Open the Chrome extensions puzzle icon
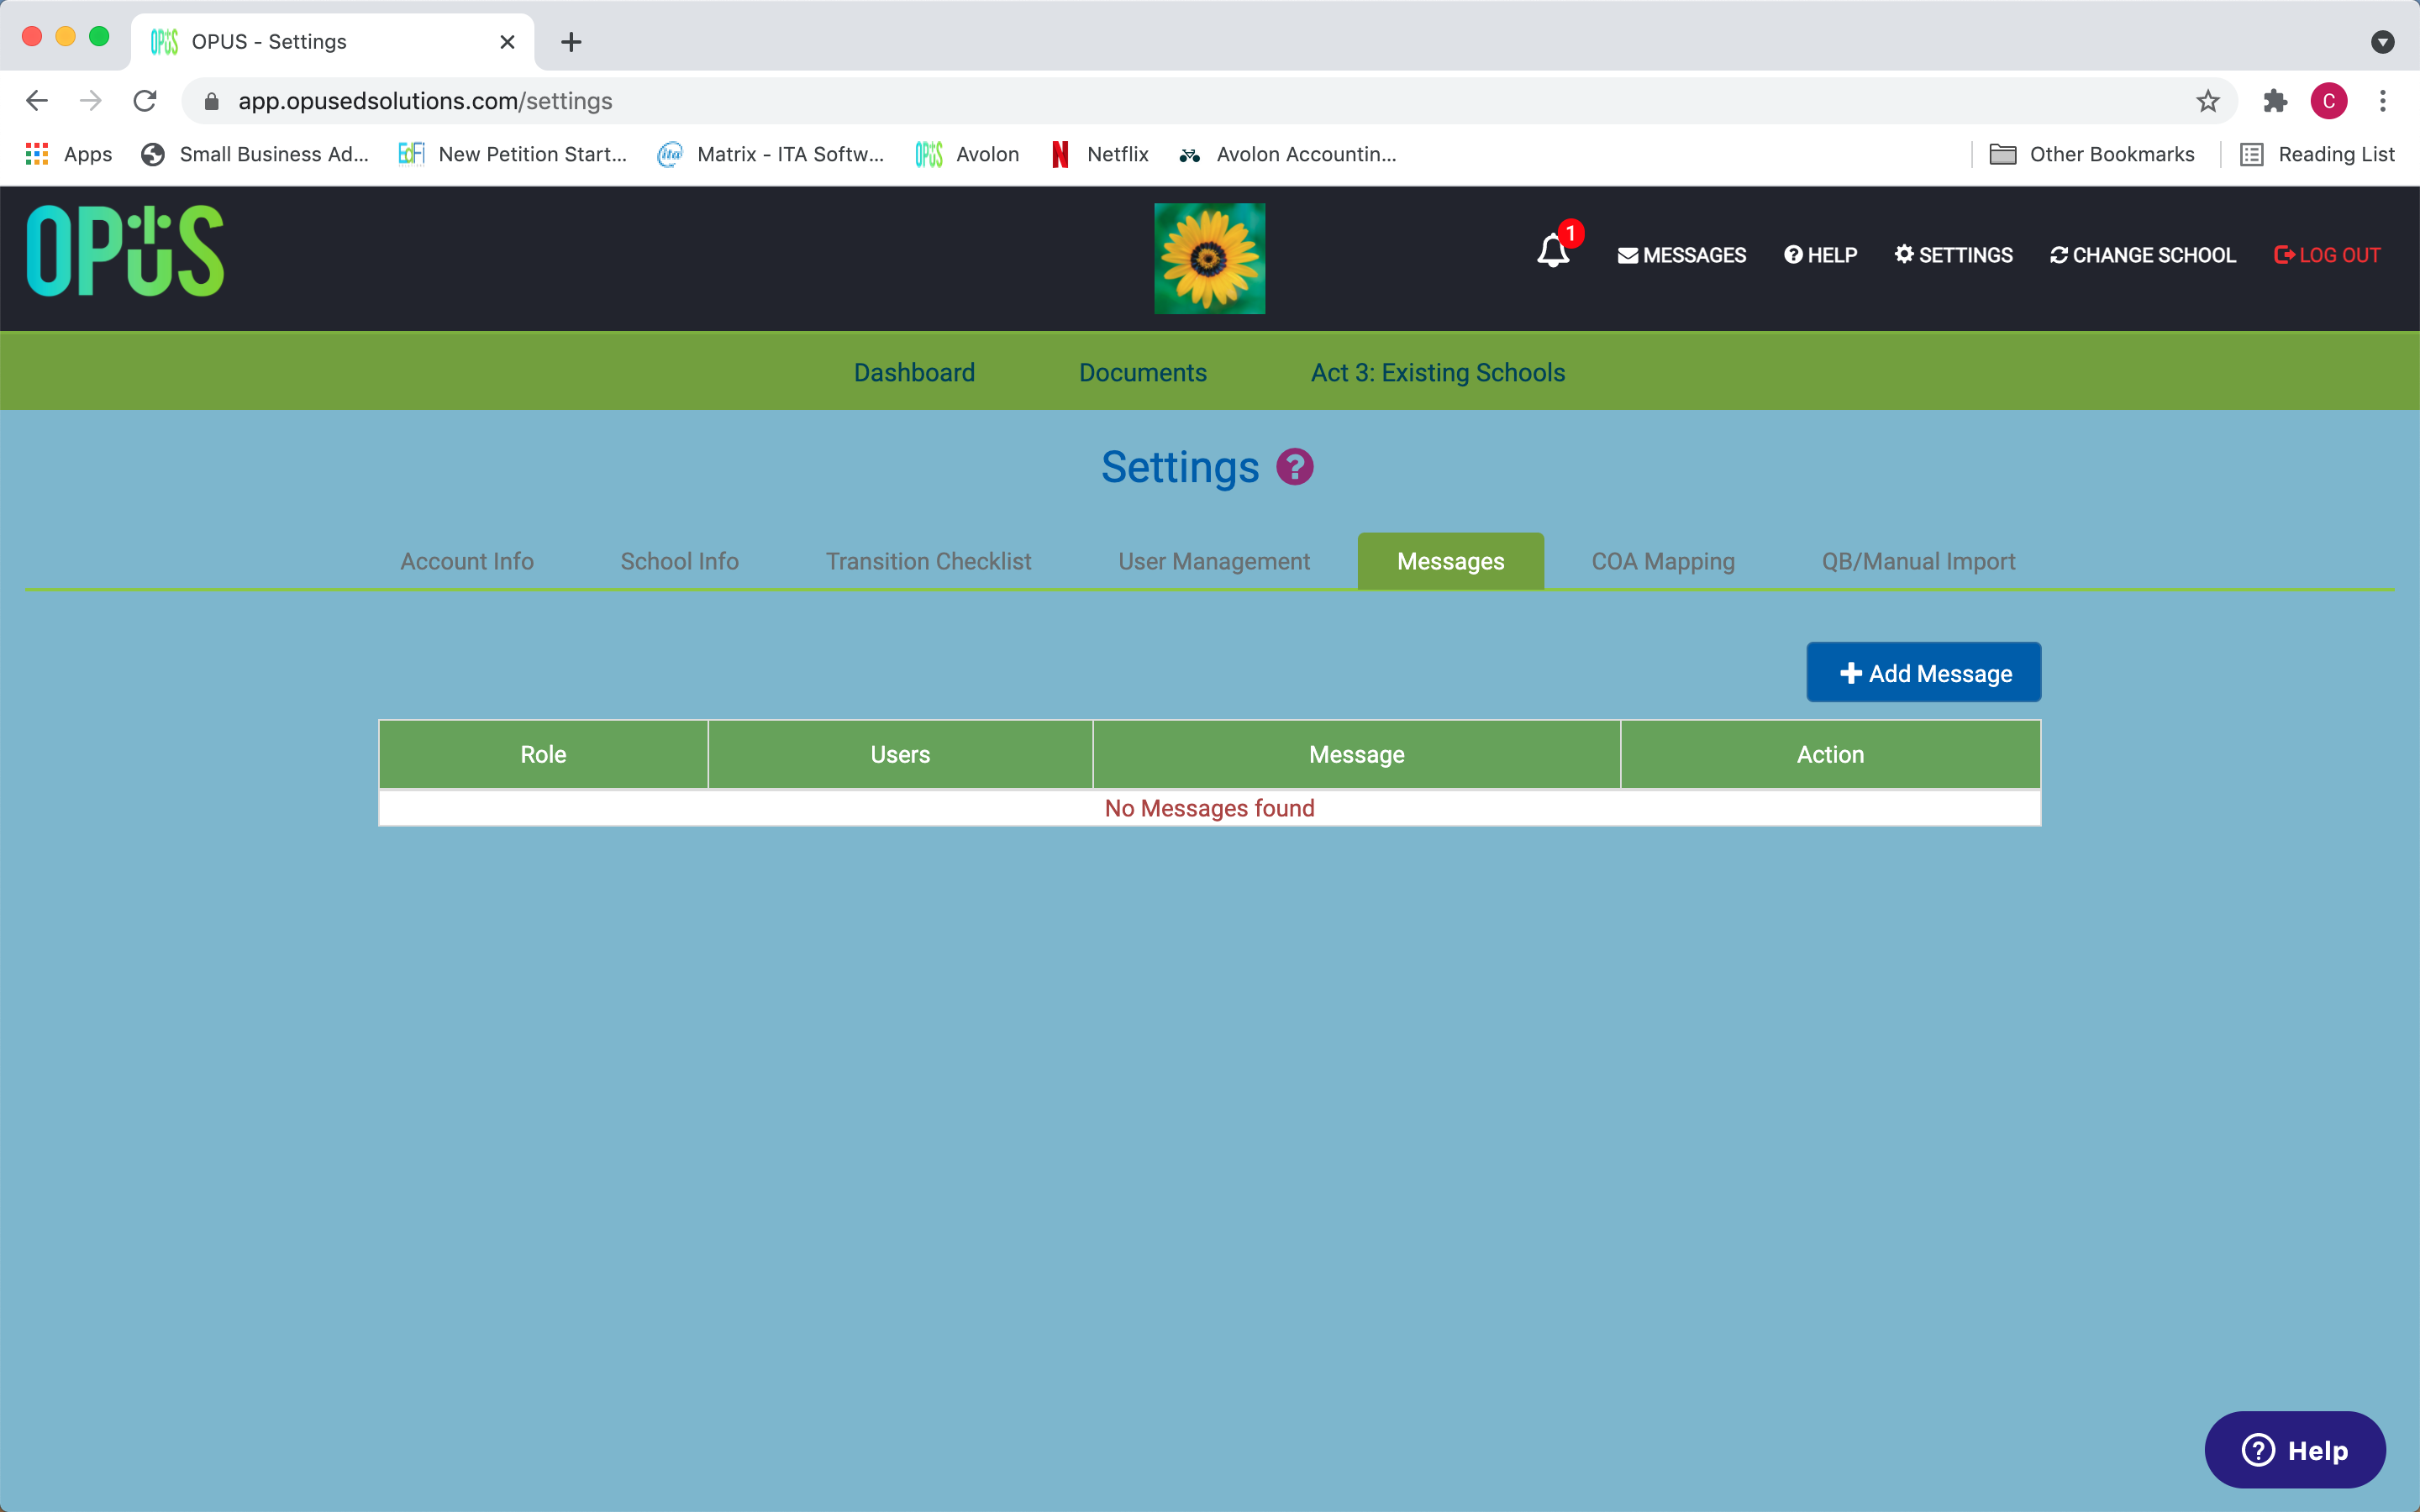 tap(2275, 101)
